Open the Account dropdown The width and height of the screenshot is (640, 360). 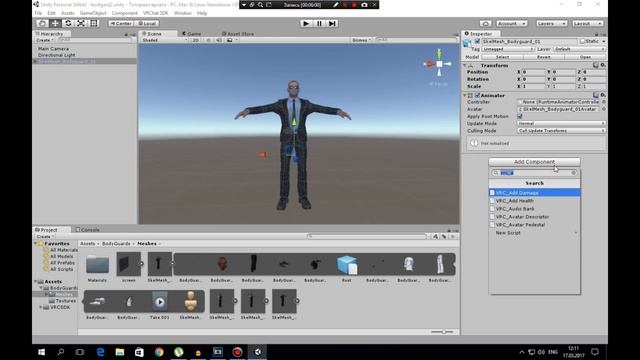[511, 23]
